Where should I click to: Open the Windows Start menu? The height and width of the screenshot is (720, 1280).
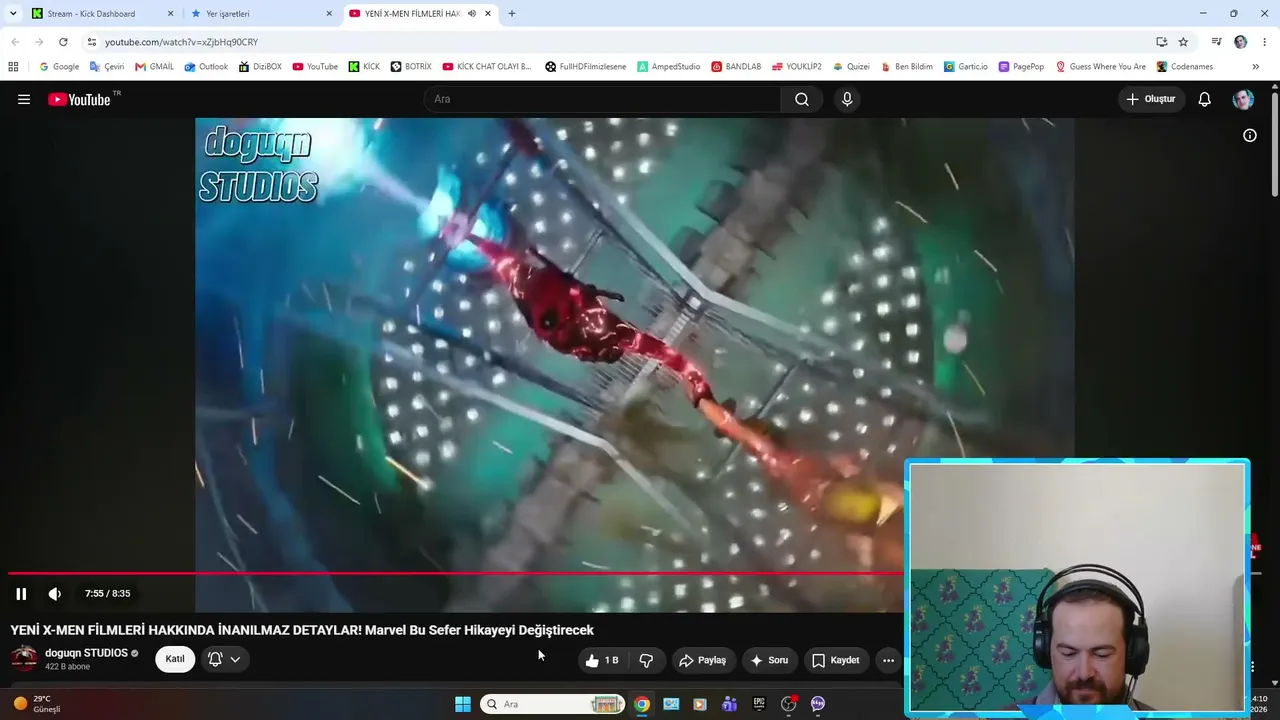point(463,704)
